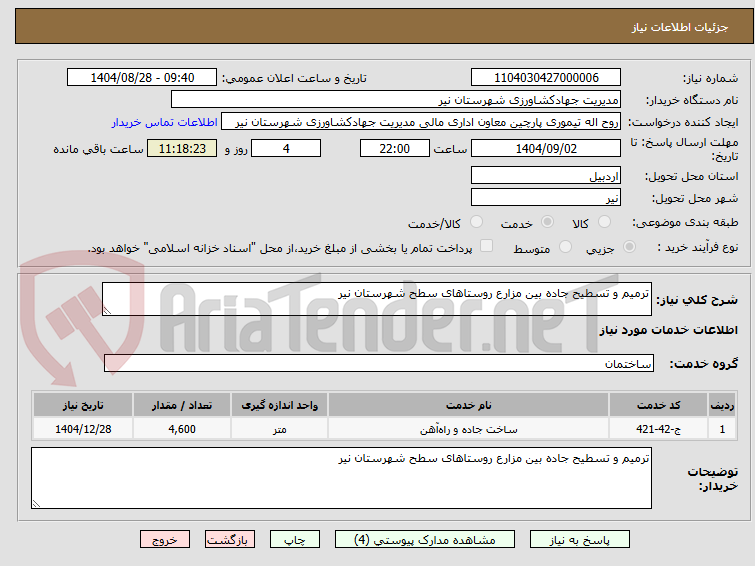Click the شماره نیاز field 1104030427000006
This screenshot has width=755, height=566.
coord(546,78)
